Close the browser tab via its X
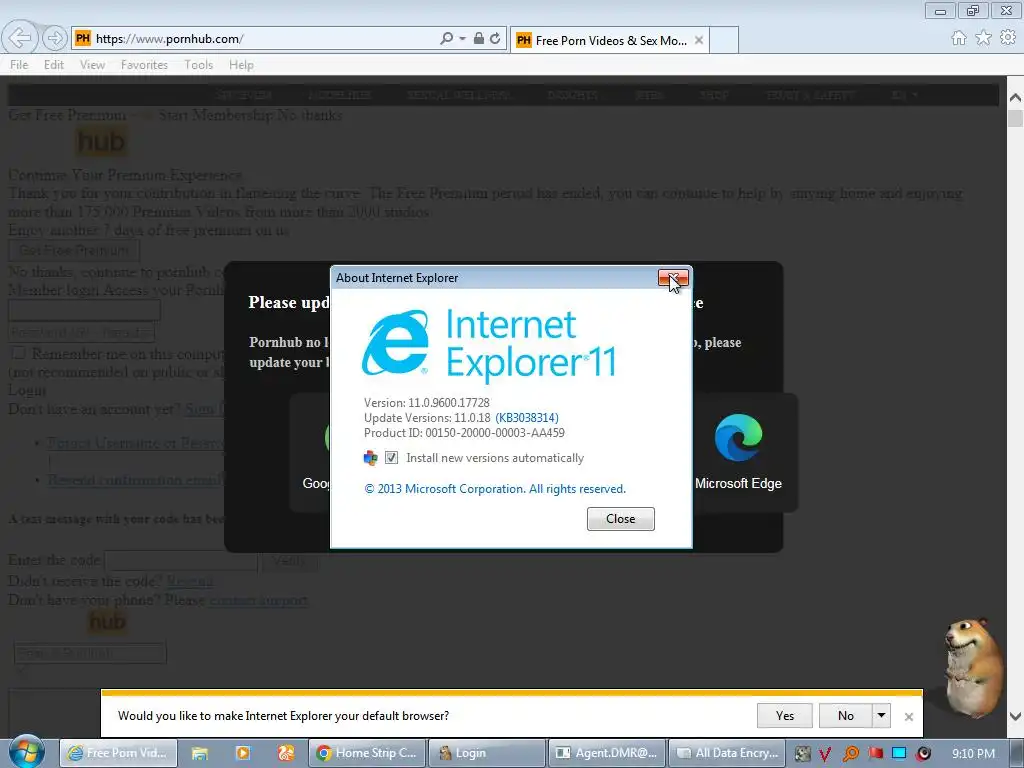Image resolution: width=1024 pixels, height=768 pixels. point(699,40)
